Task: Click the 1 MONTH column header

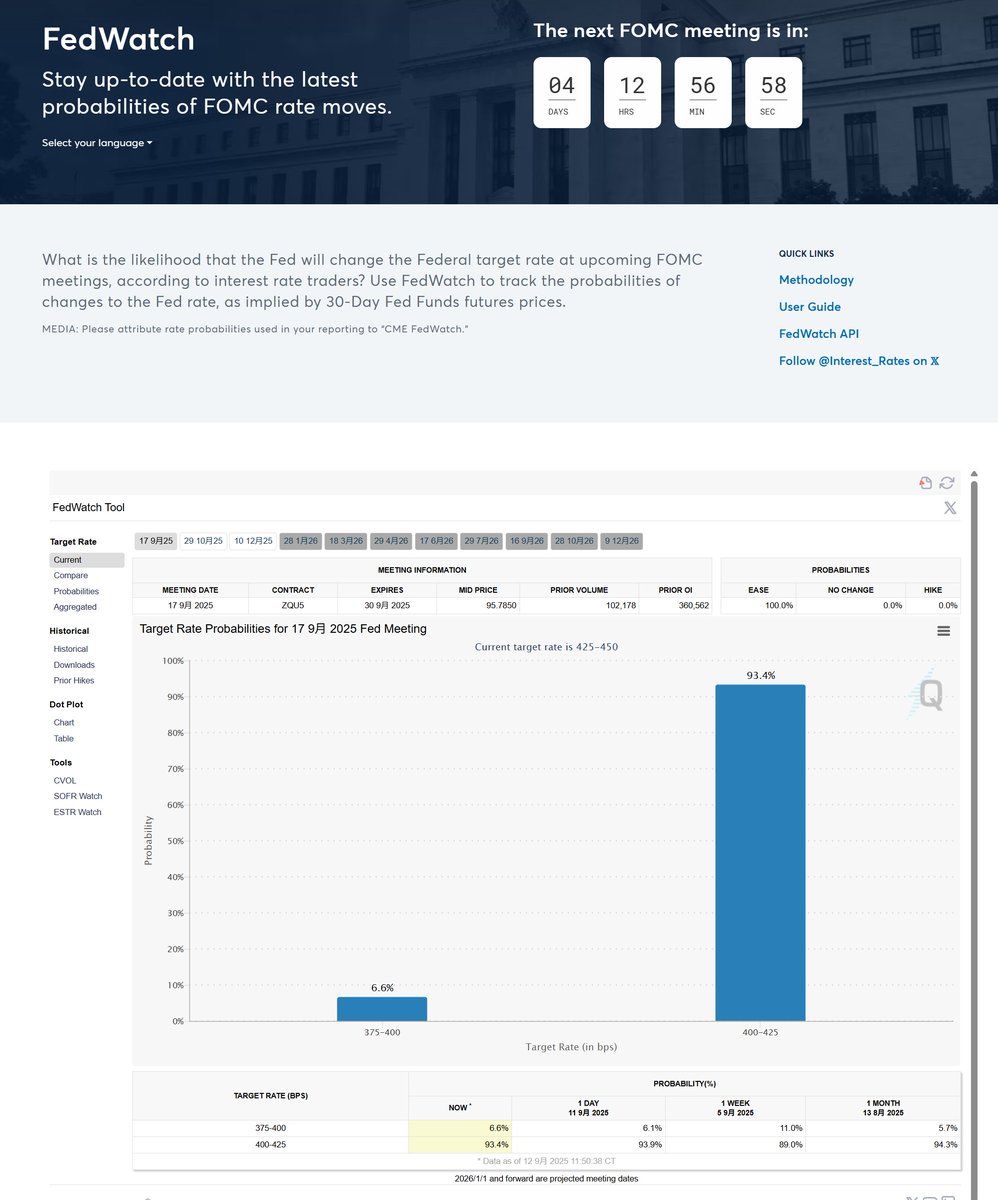Action: [883, 1107]
